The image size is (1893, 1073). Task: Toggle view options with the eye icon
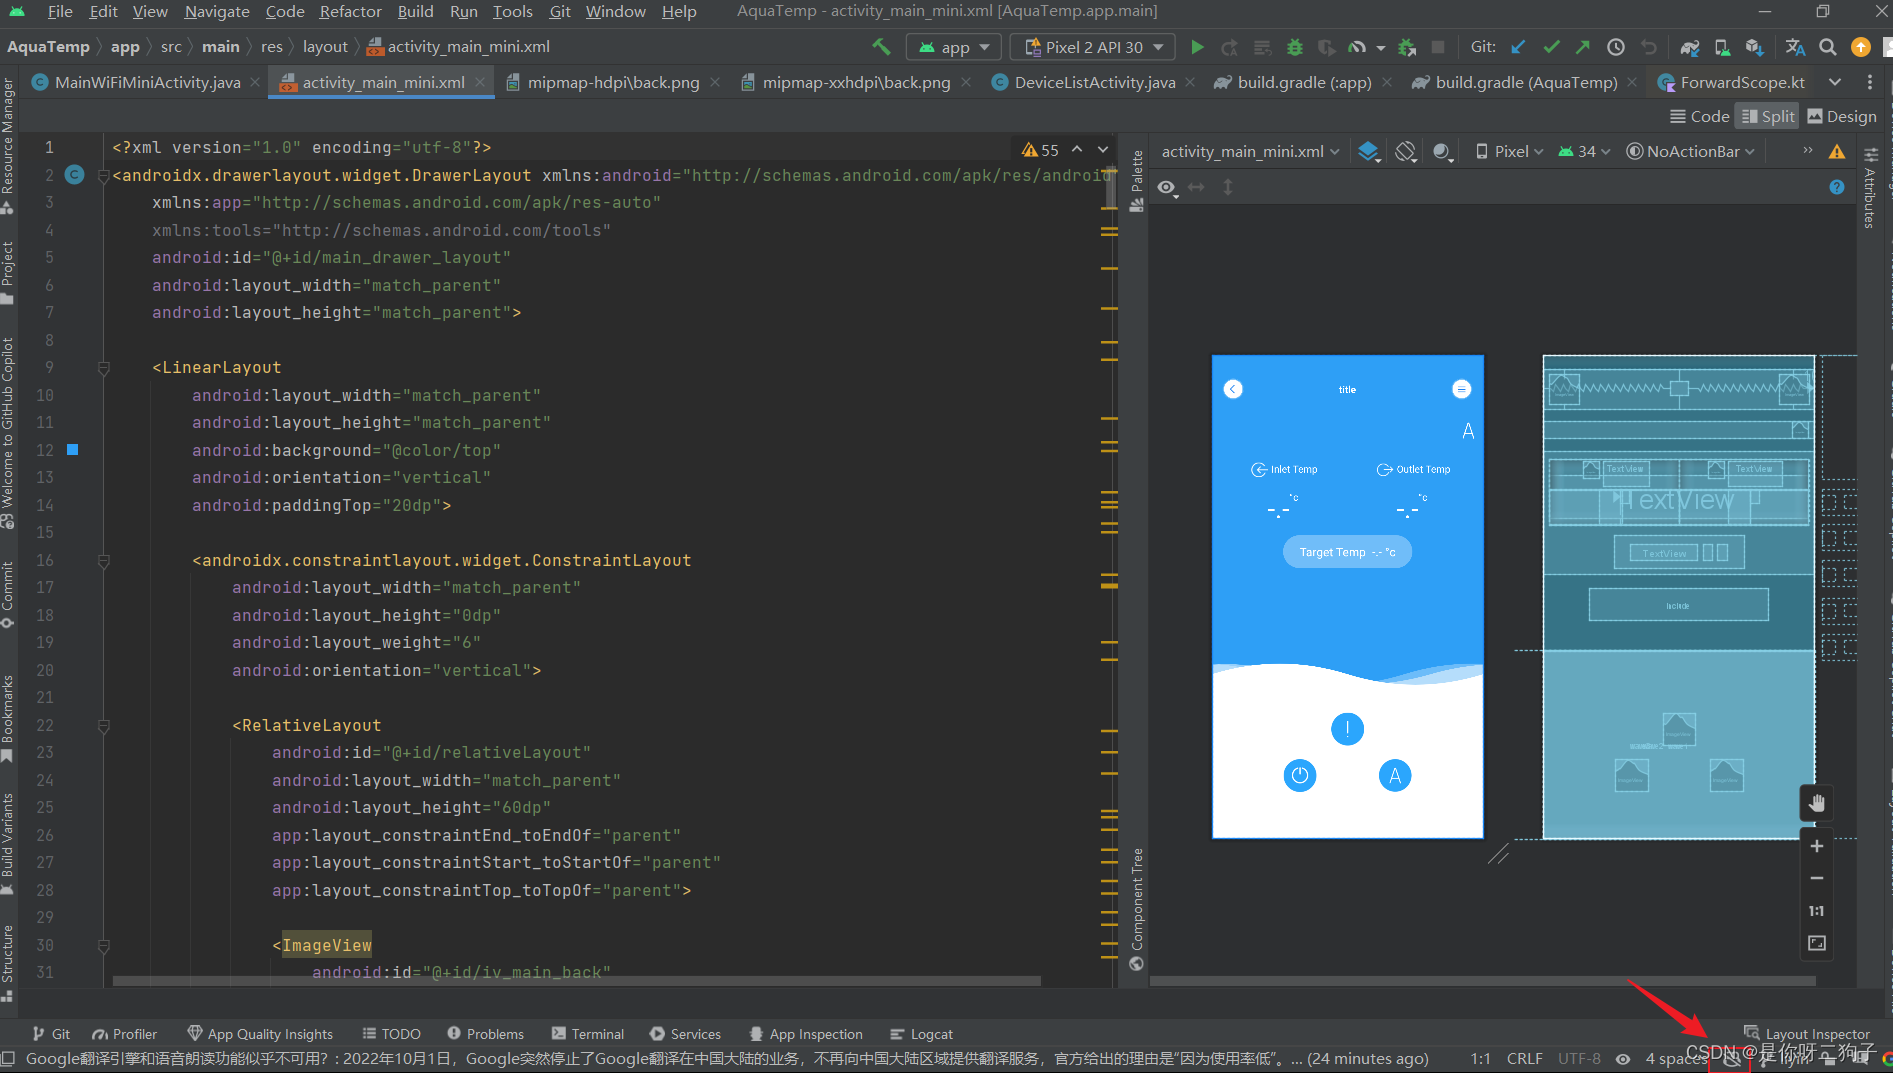click(1167, 187)
